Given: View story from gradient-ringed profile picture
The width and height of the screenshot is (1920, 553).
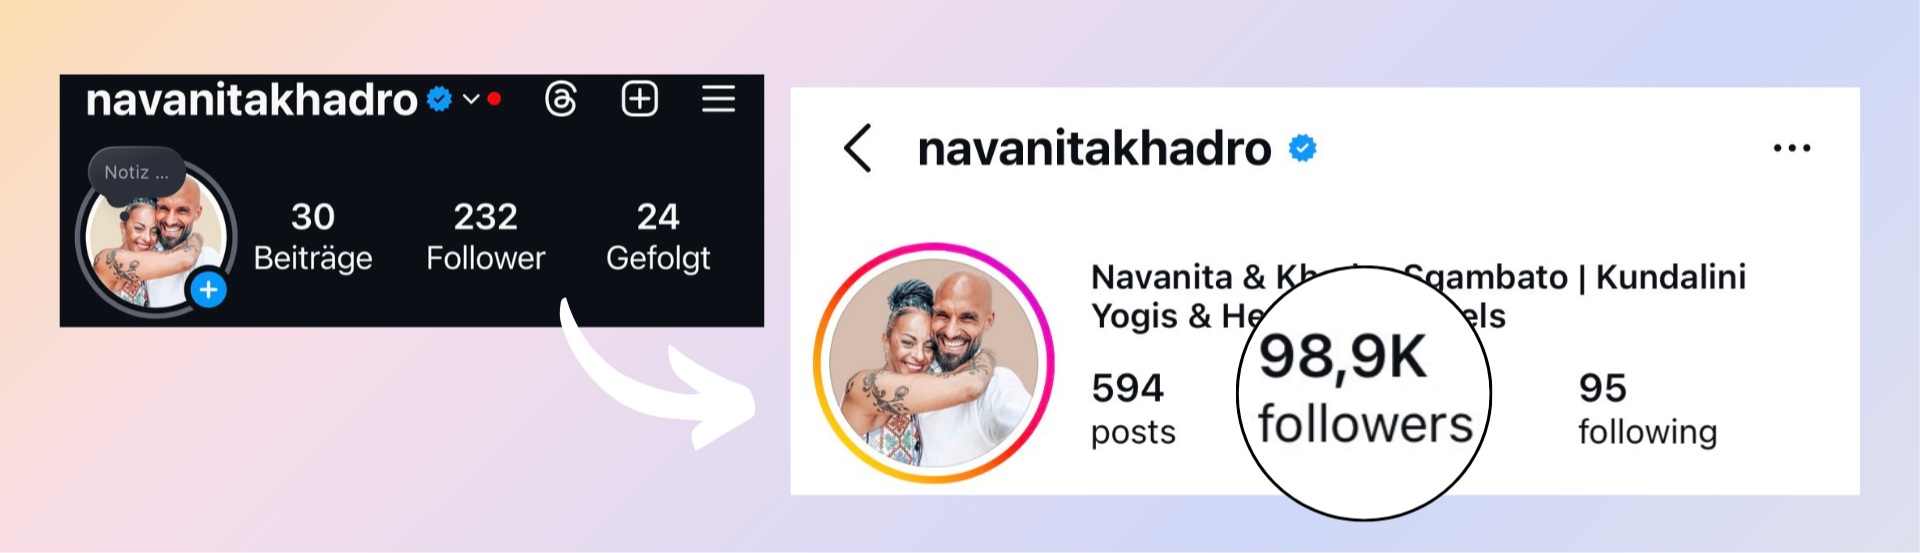Looking at the screenshot, I should pyautogui.click(x=934, y=363).
